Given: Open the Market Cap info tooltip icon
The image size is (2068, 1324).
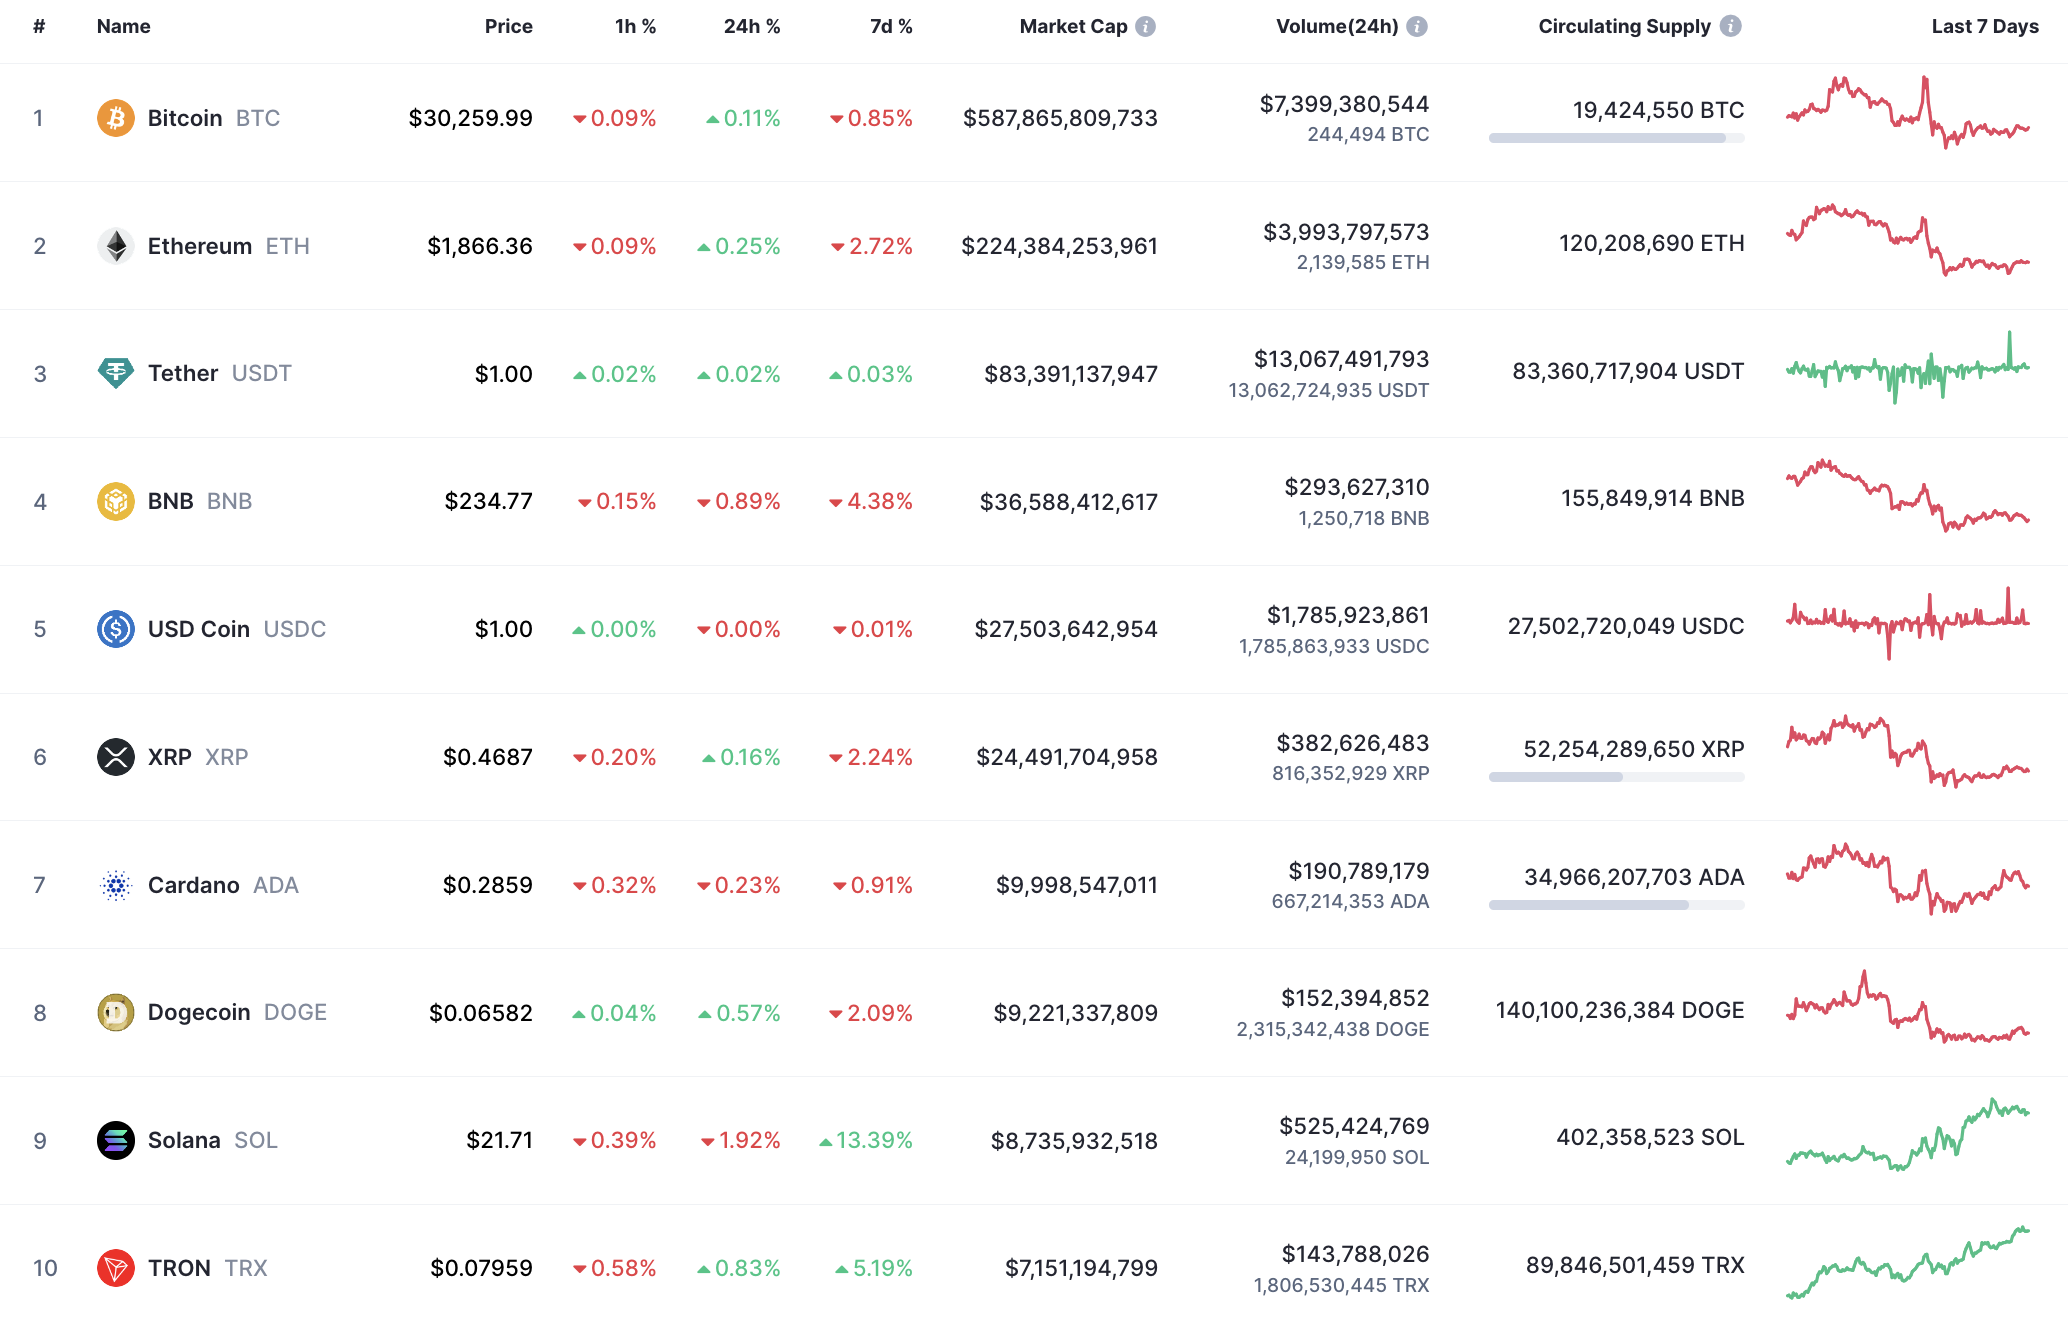Looking at the screenshot, I should click(1146, 27).
